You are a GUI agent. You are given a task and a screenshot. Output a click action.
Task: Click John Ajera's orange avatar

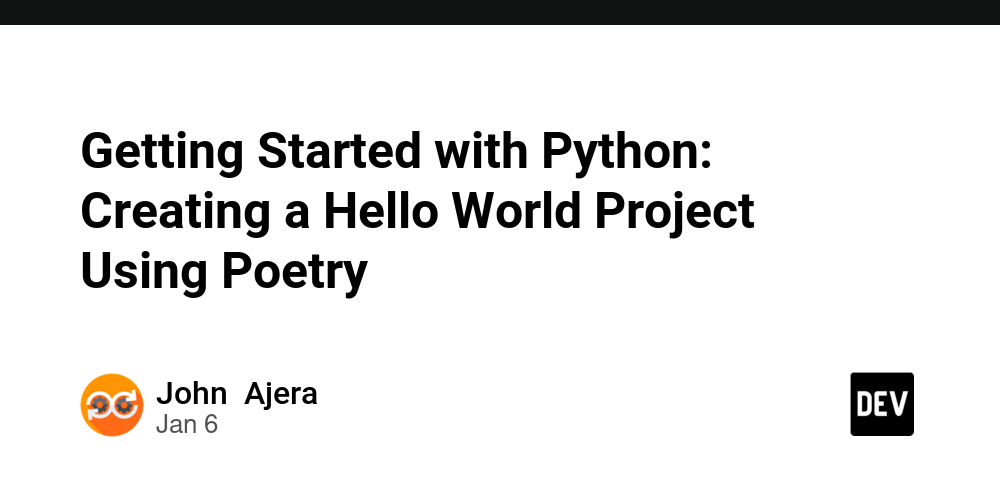click(112, 404)
